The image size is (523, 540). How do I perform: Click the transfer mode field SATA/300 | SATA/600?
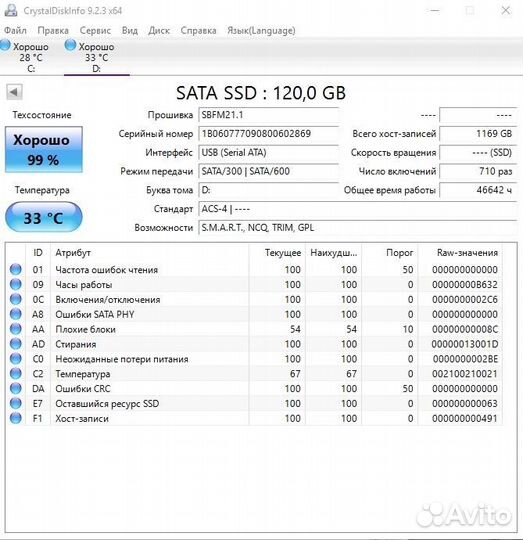click(x=269, y=171)
